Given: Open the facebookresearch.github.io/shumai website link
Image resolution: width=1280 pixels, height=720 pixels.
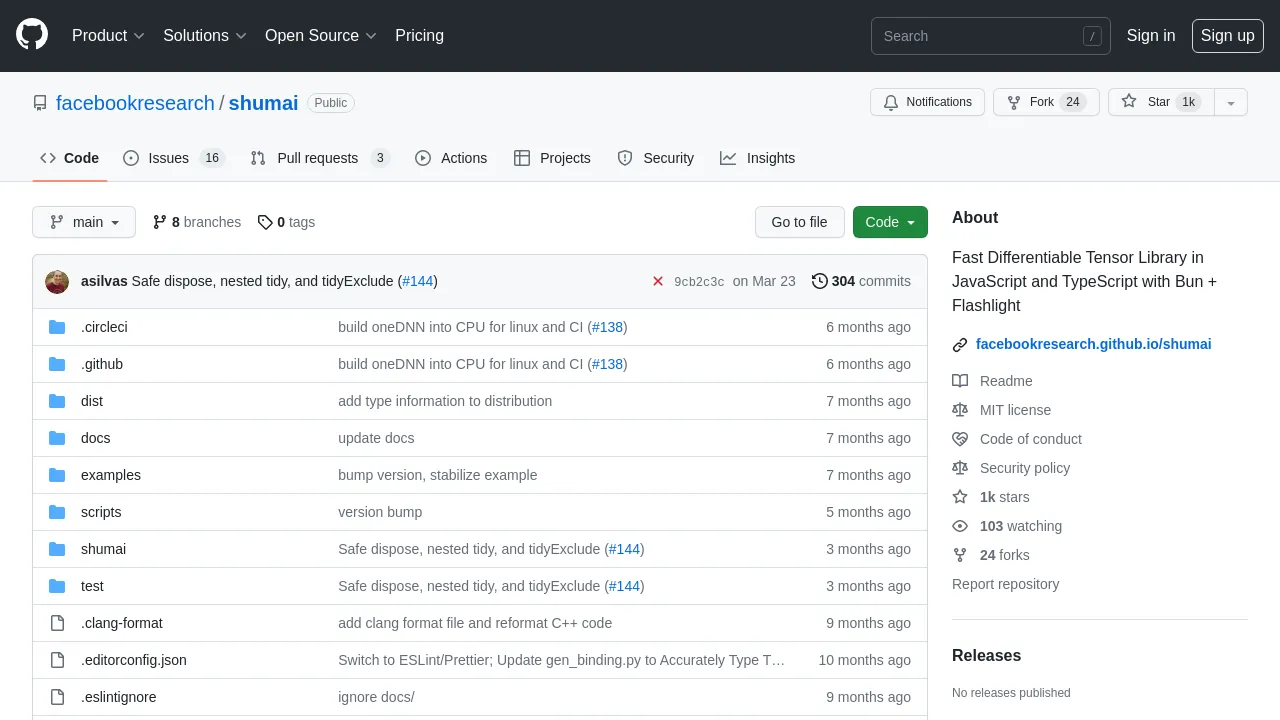Looking at the screenshot, I should [1093, 344].
